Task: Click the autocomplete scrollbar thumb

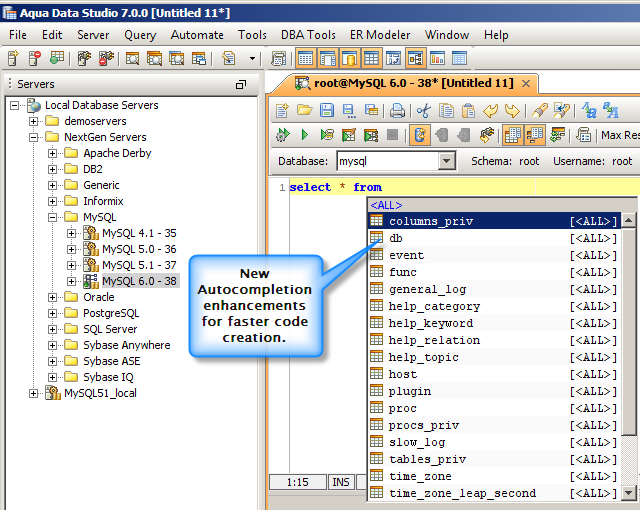Action: pyautogui.click(x=629, y=332)
